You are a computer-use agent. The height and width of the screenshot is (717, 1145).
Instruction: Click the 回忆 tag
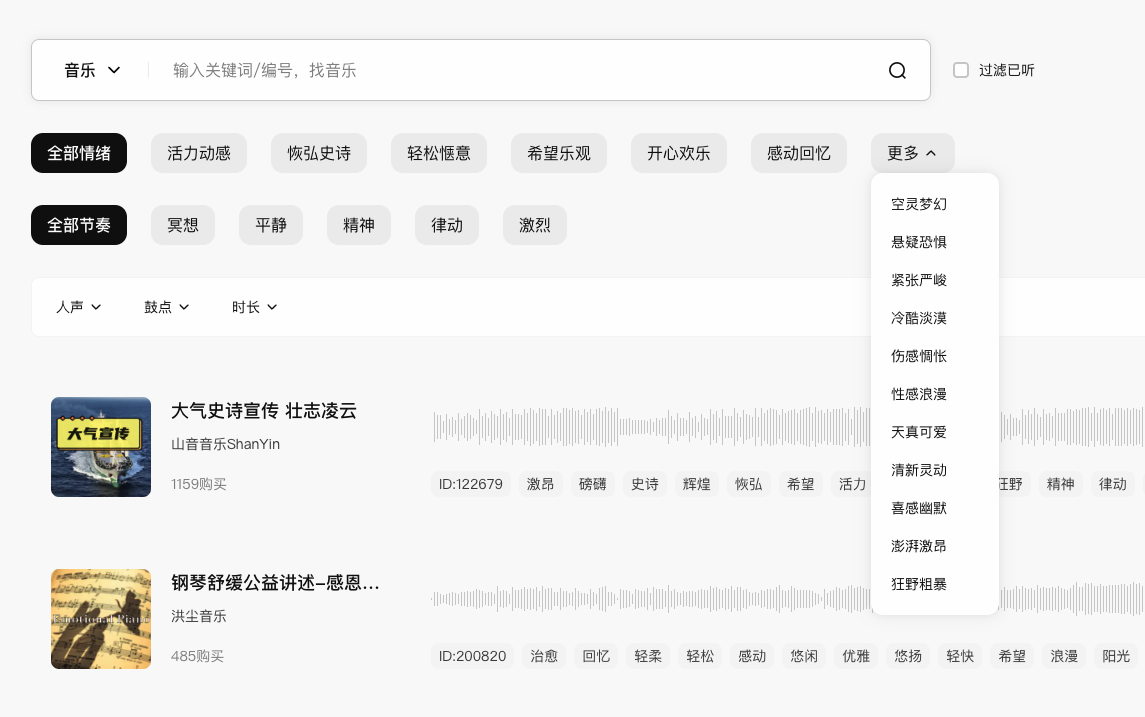pyautogui.click(x=596, y=656)
